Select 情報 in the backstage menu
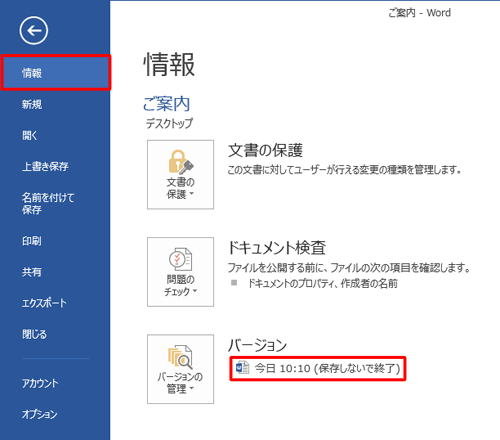Screen dimensions: 500x440 [55, 73]
